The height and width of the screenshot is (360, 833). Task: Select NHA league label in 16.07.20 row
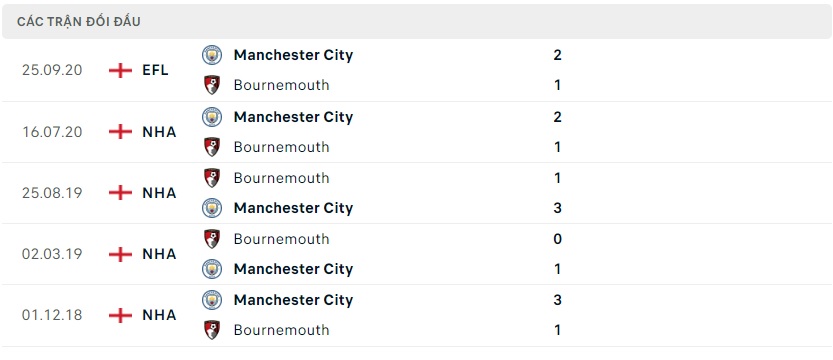click(159, 132)
